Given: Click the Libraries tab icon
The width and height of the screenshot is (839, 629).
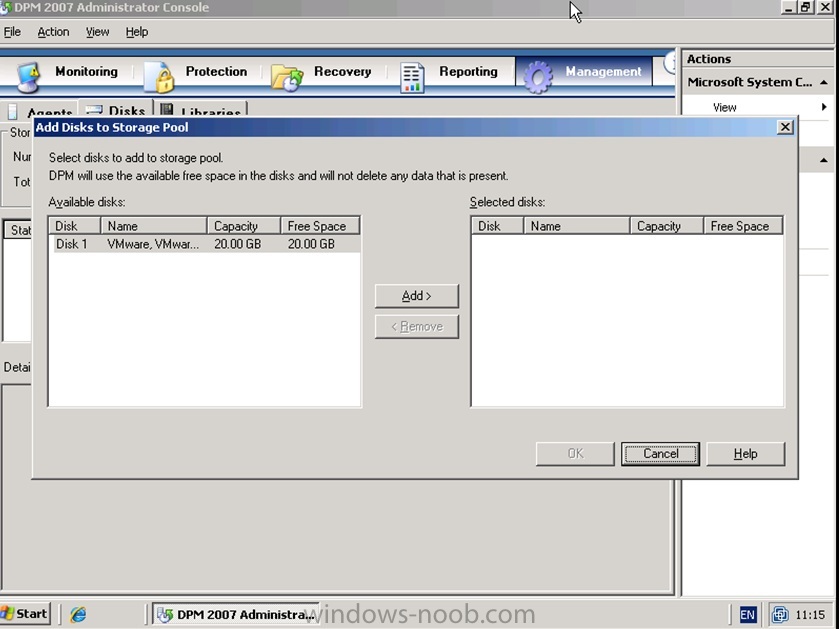Looking at the screenshot, I should [166, 109].
